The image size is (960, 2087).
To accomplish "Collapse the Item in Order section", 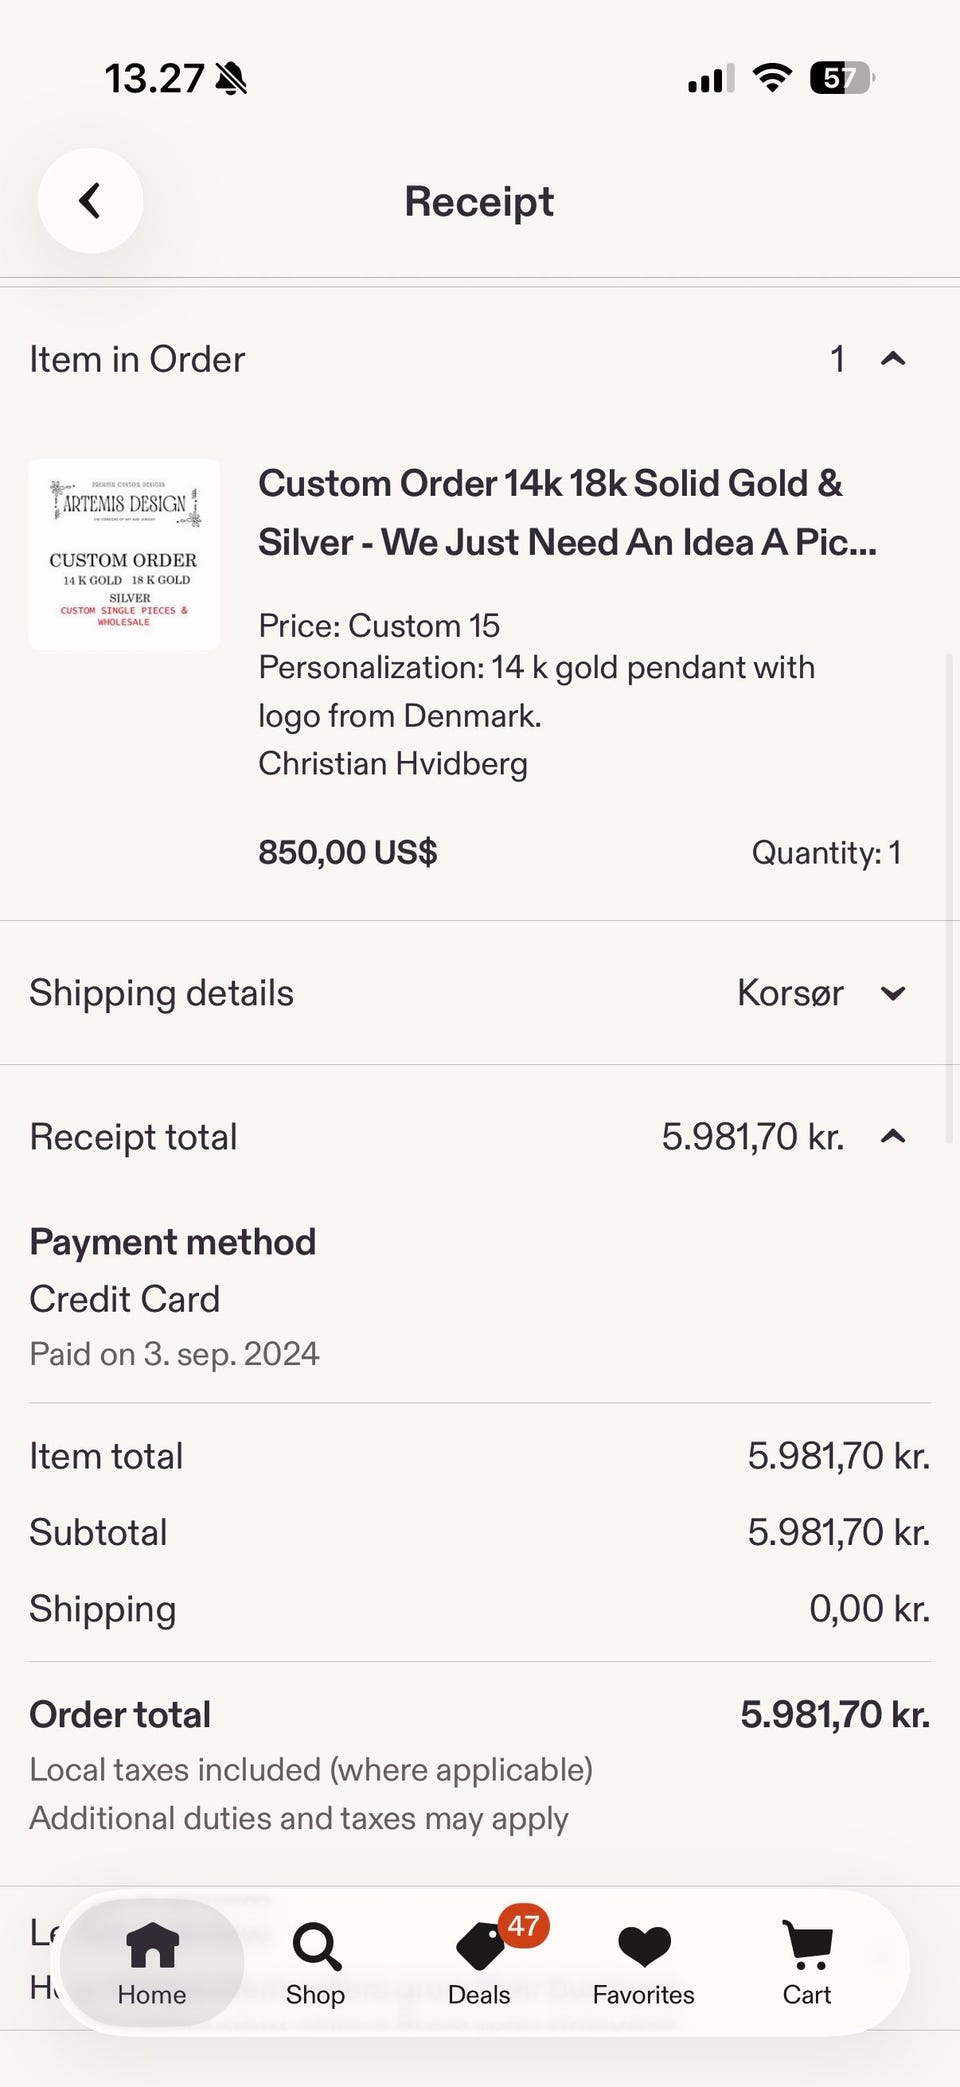I will pyautogui.click(x=893, y=359).
